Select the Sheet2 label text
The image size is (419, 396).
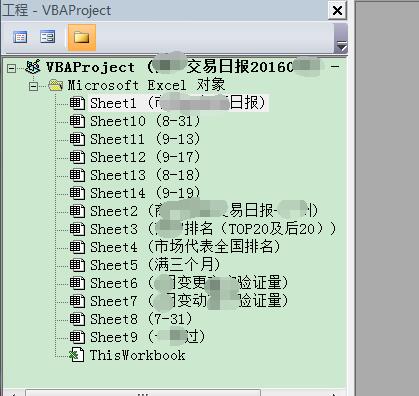point(204,211)
